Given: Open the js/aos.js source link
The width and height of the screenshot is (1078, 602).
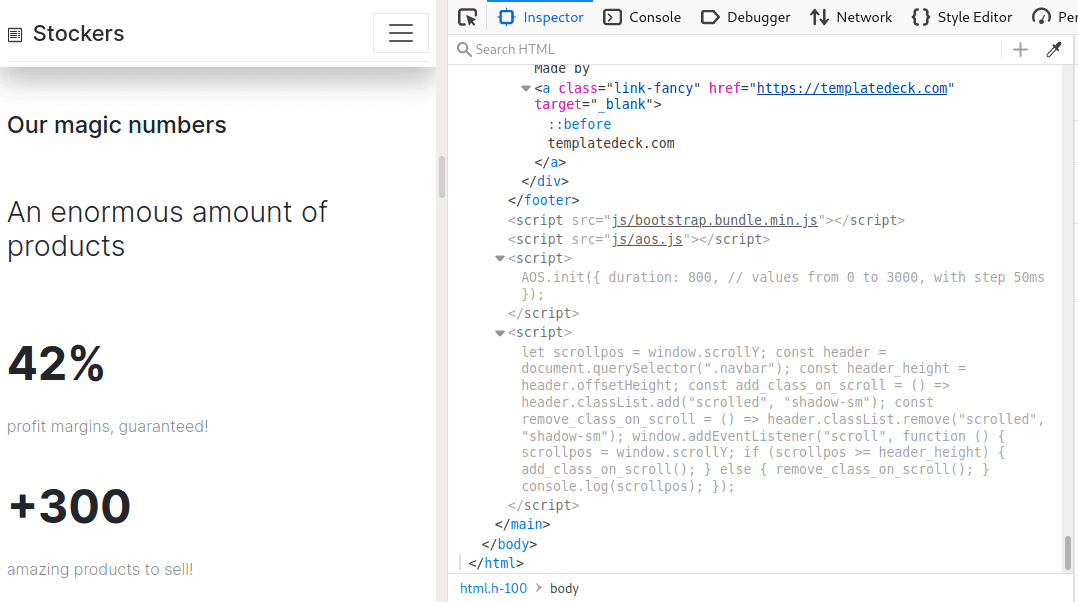Looking at the screenshot, I should pyautogui.click(x=646, y=239).
